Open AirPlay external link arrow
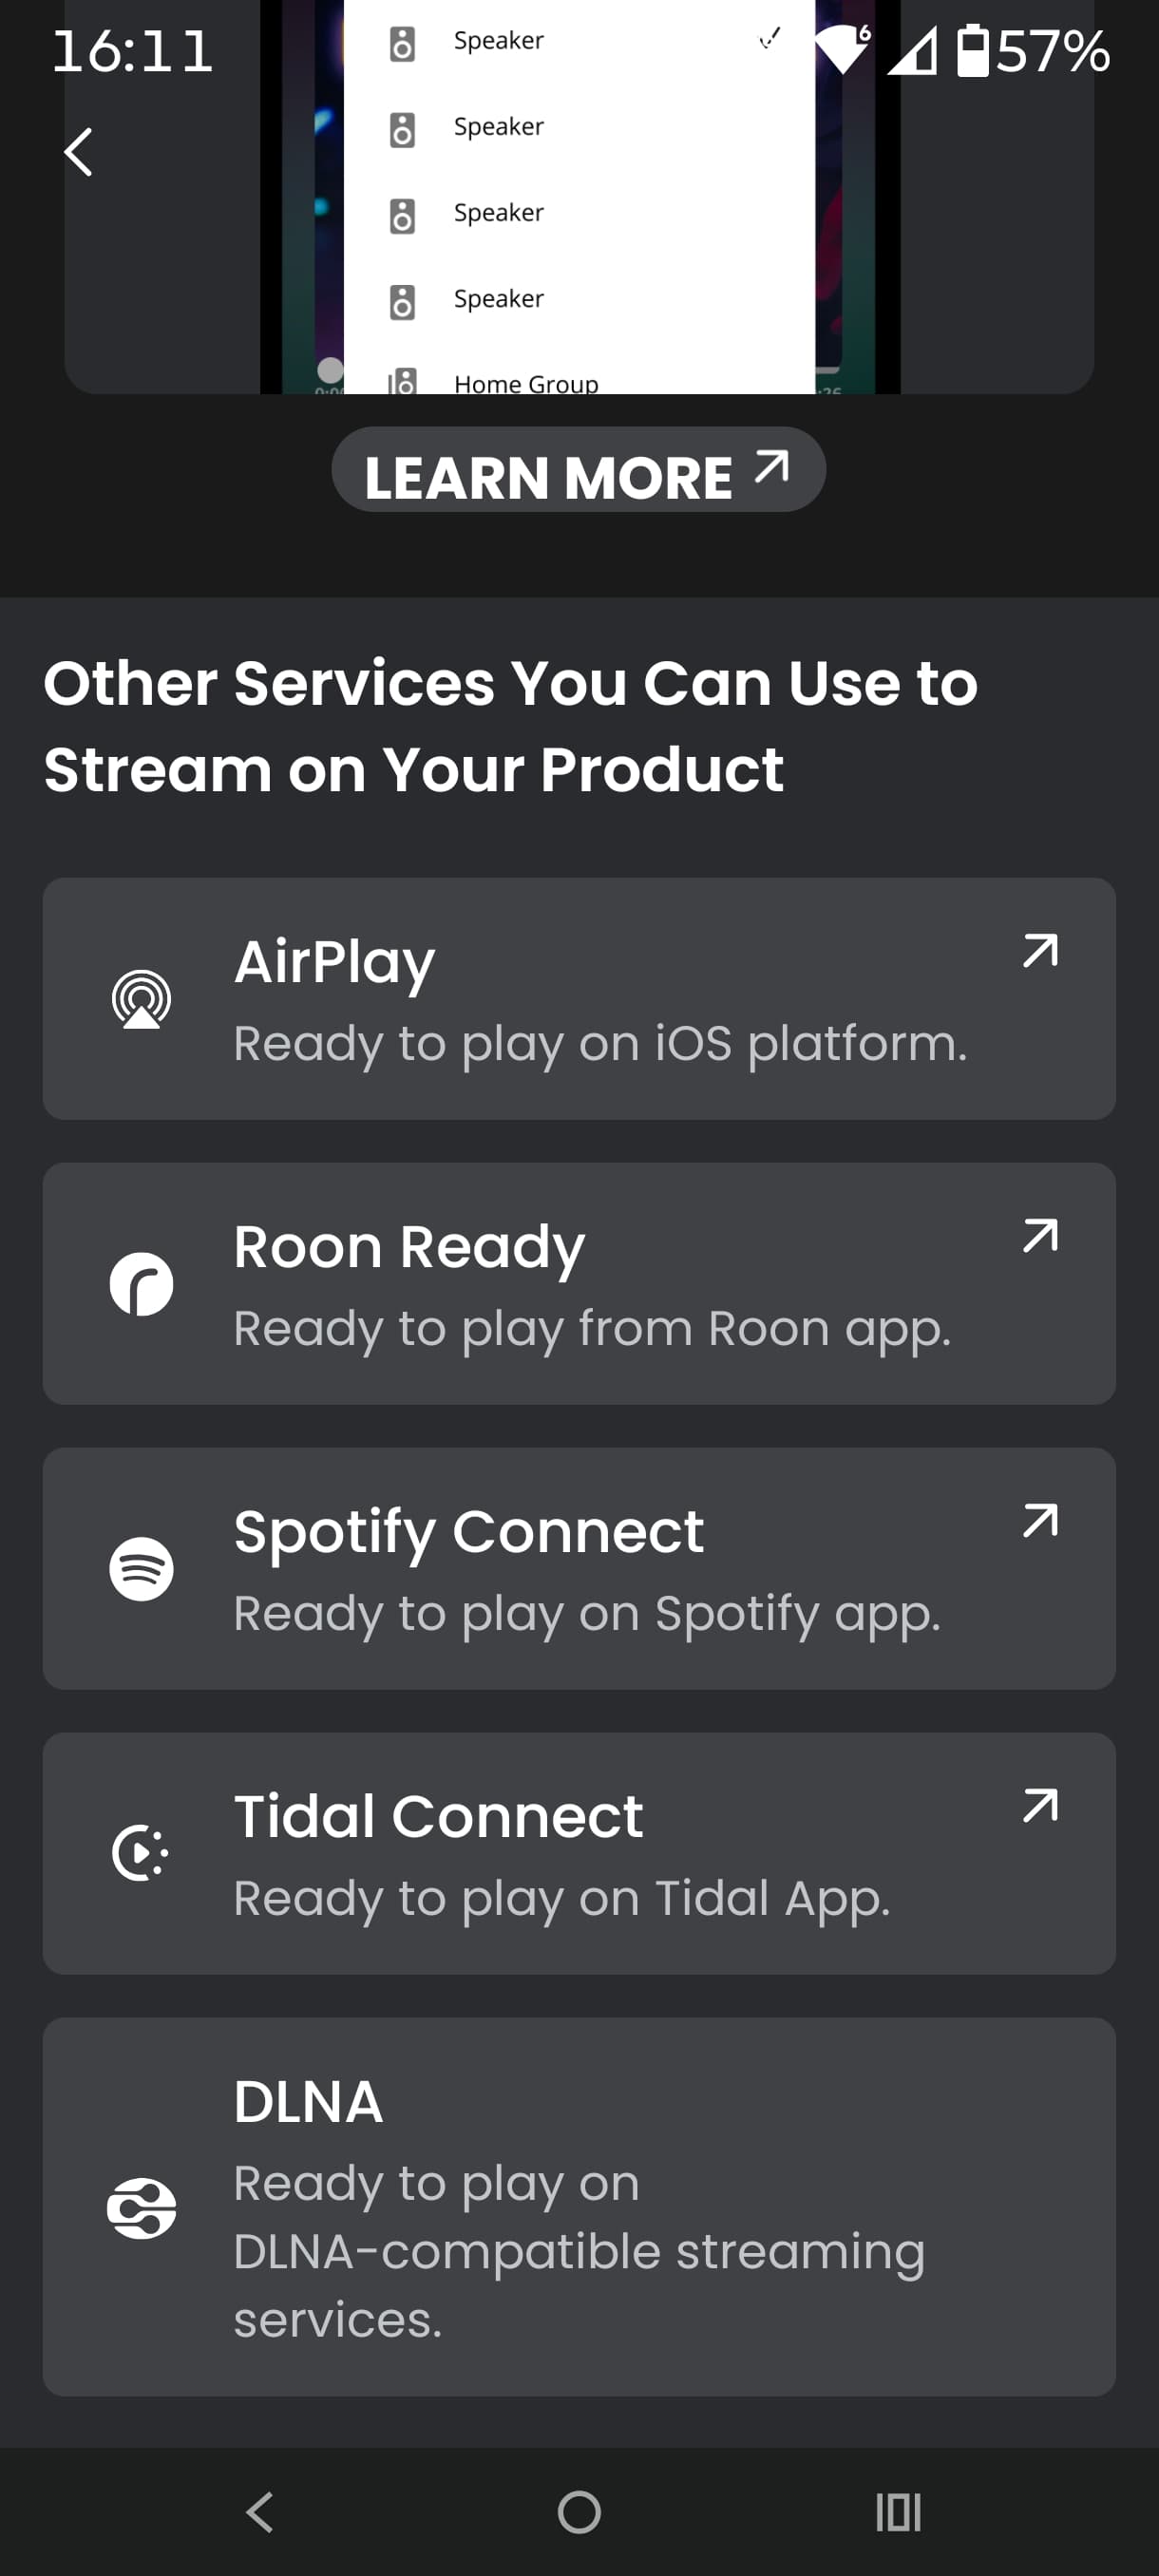The width and height of the screenshot is (1159, 2576). (1040, 951)
